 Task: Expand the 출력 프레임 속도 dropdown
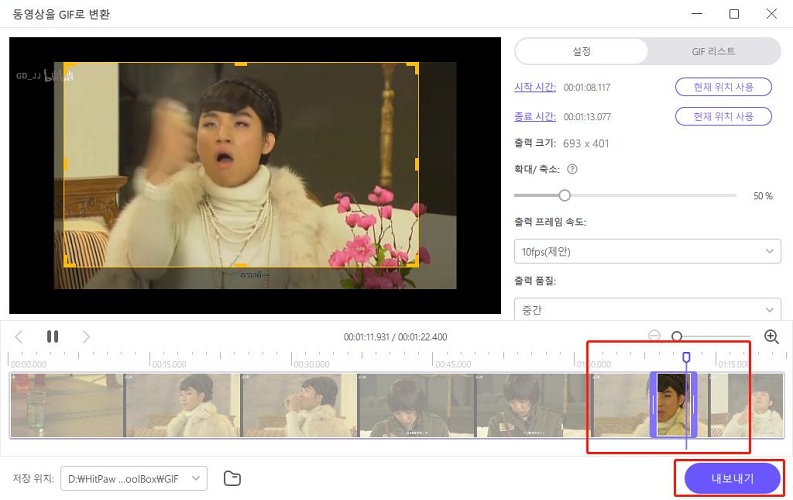pos(647,251)
